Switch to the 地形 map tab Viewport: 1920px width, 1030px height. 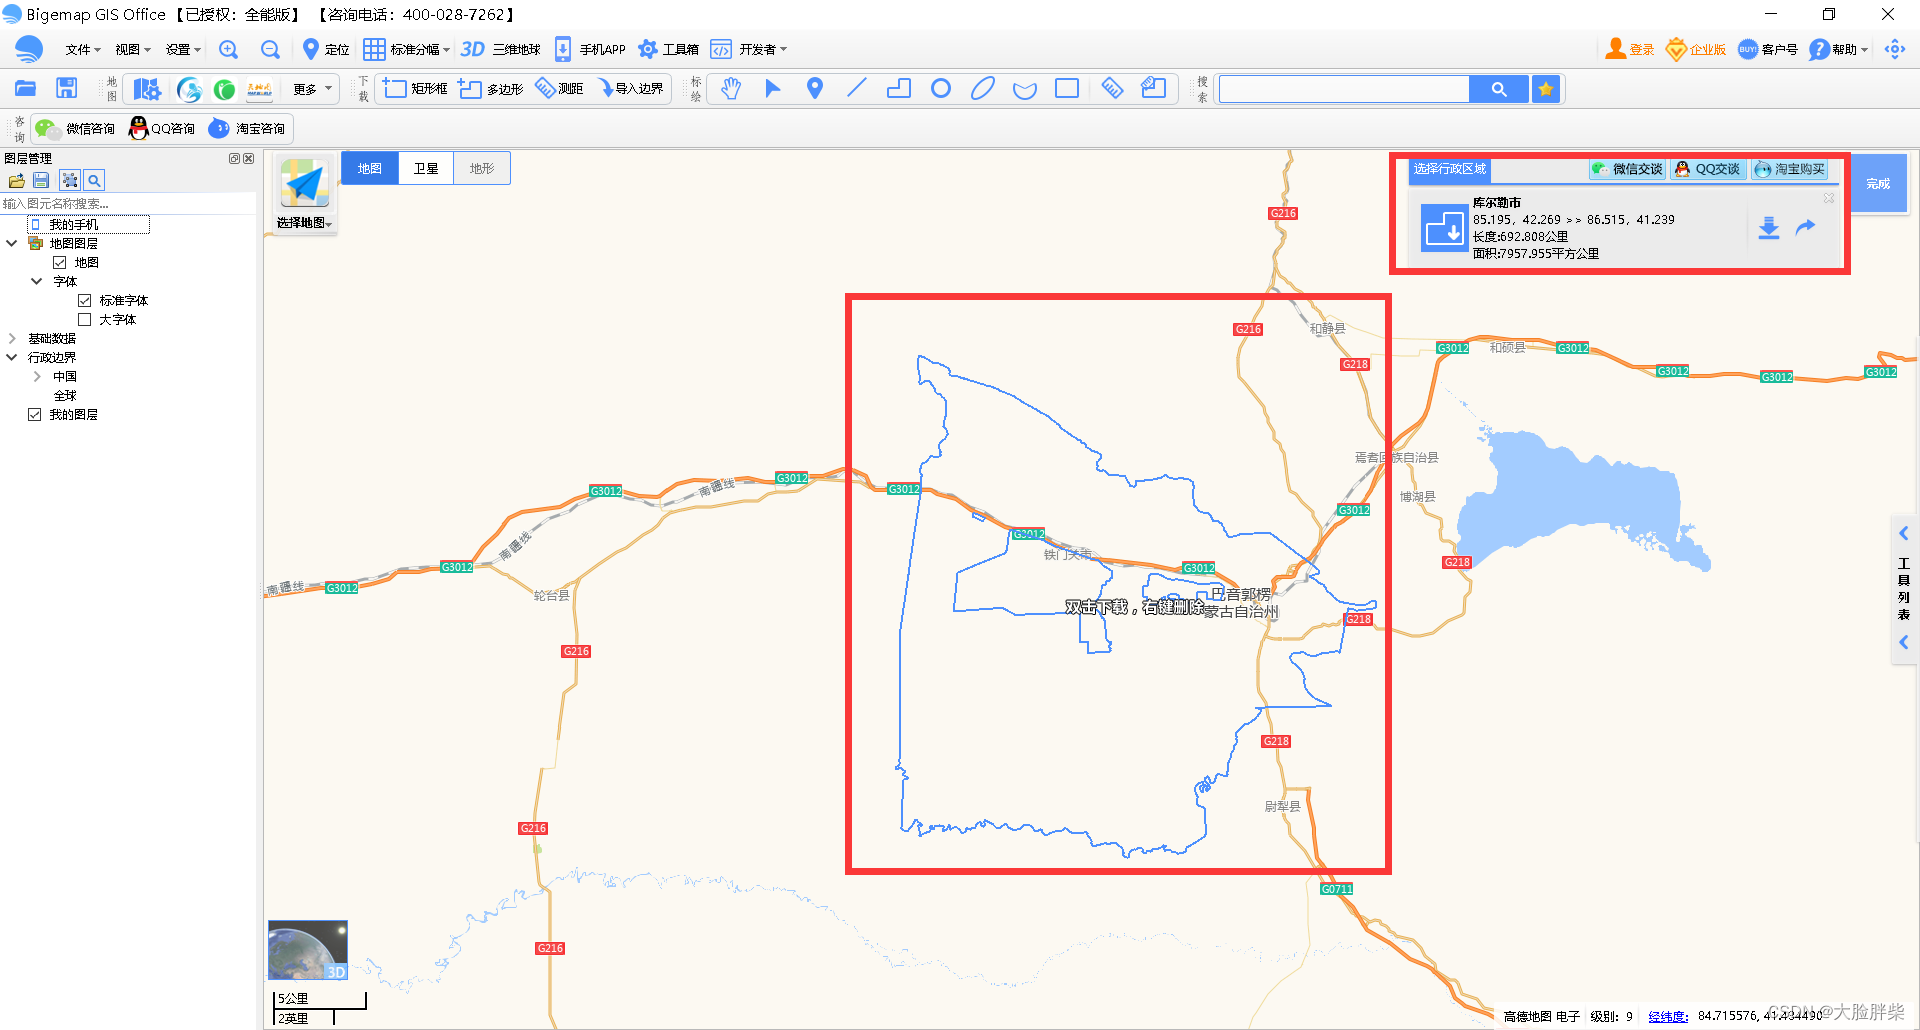click(482, 168)
